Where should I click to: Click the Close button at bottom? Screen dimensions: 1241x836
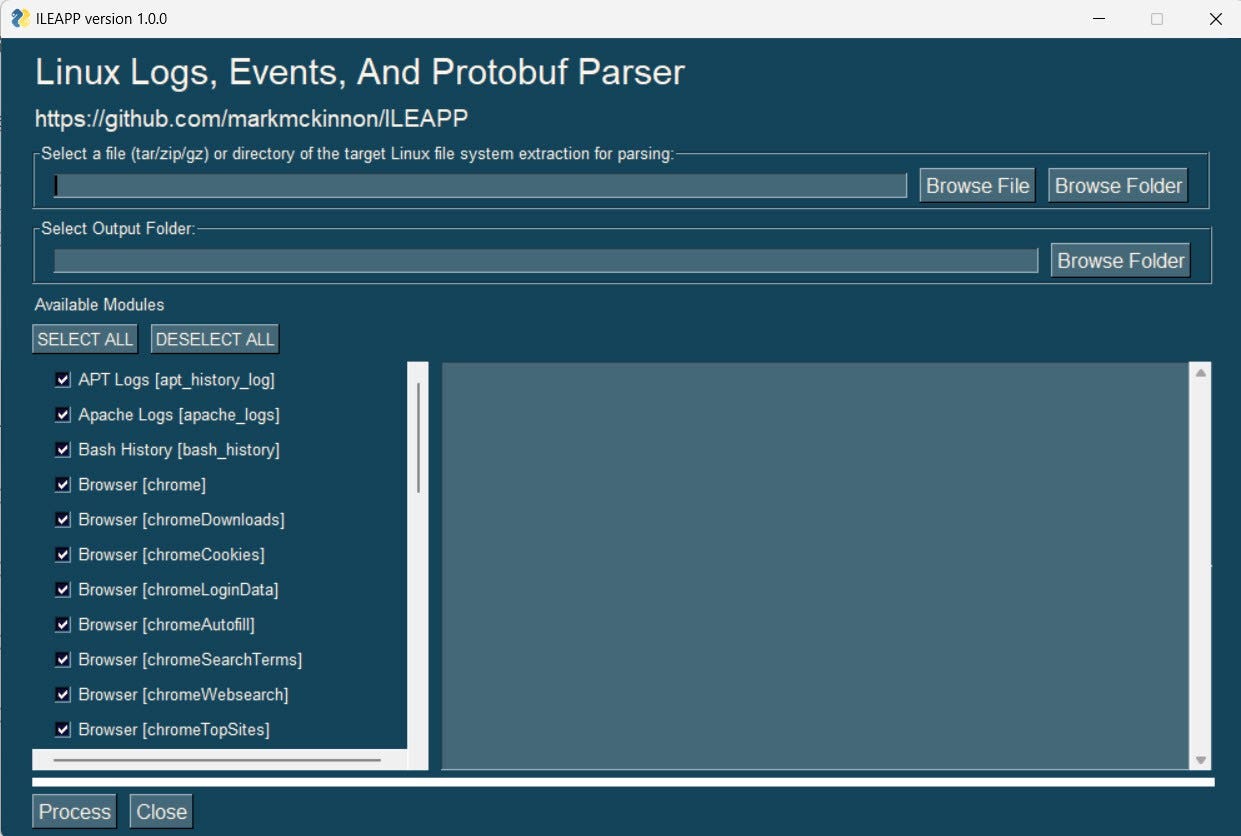(161, 812)
